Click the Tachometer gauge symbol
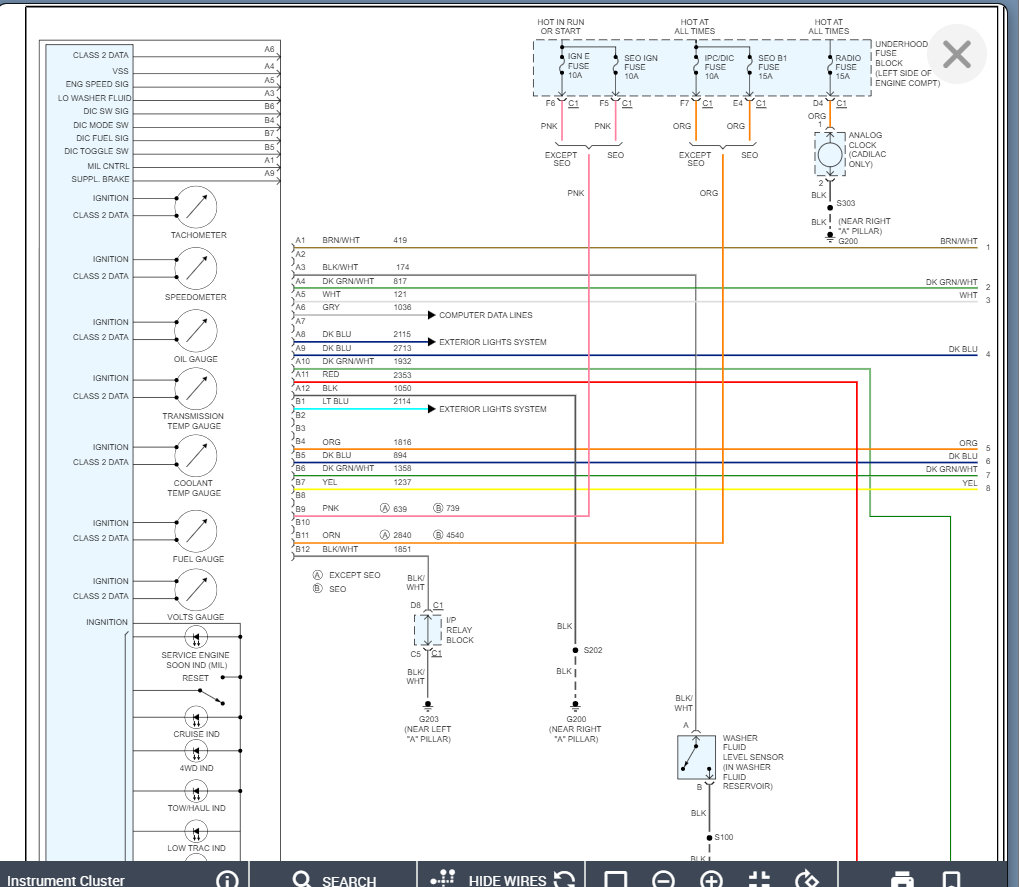The width and height of the screenshot is (1019, 887). pyautogui.click(x=196, y=207)
